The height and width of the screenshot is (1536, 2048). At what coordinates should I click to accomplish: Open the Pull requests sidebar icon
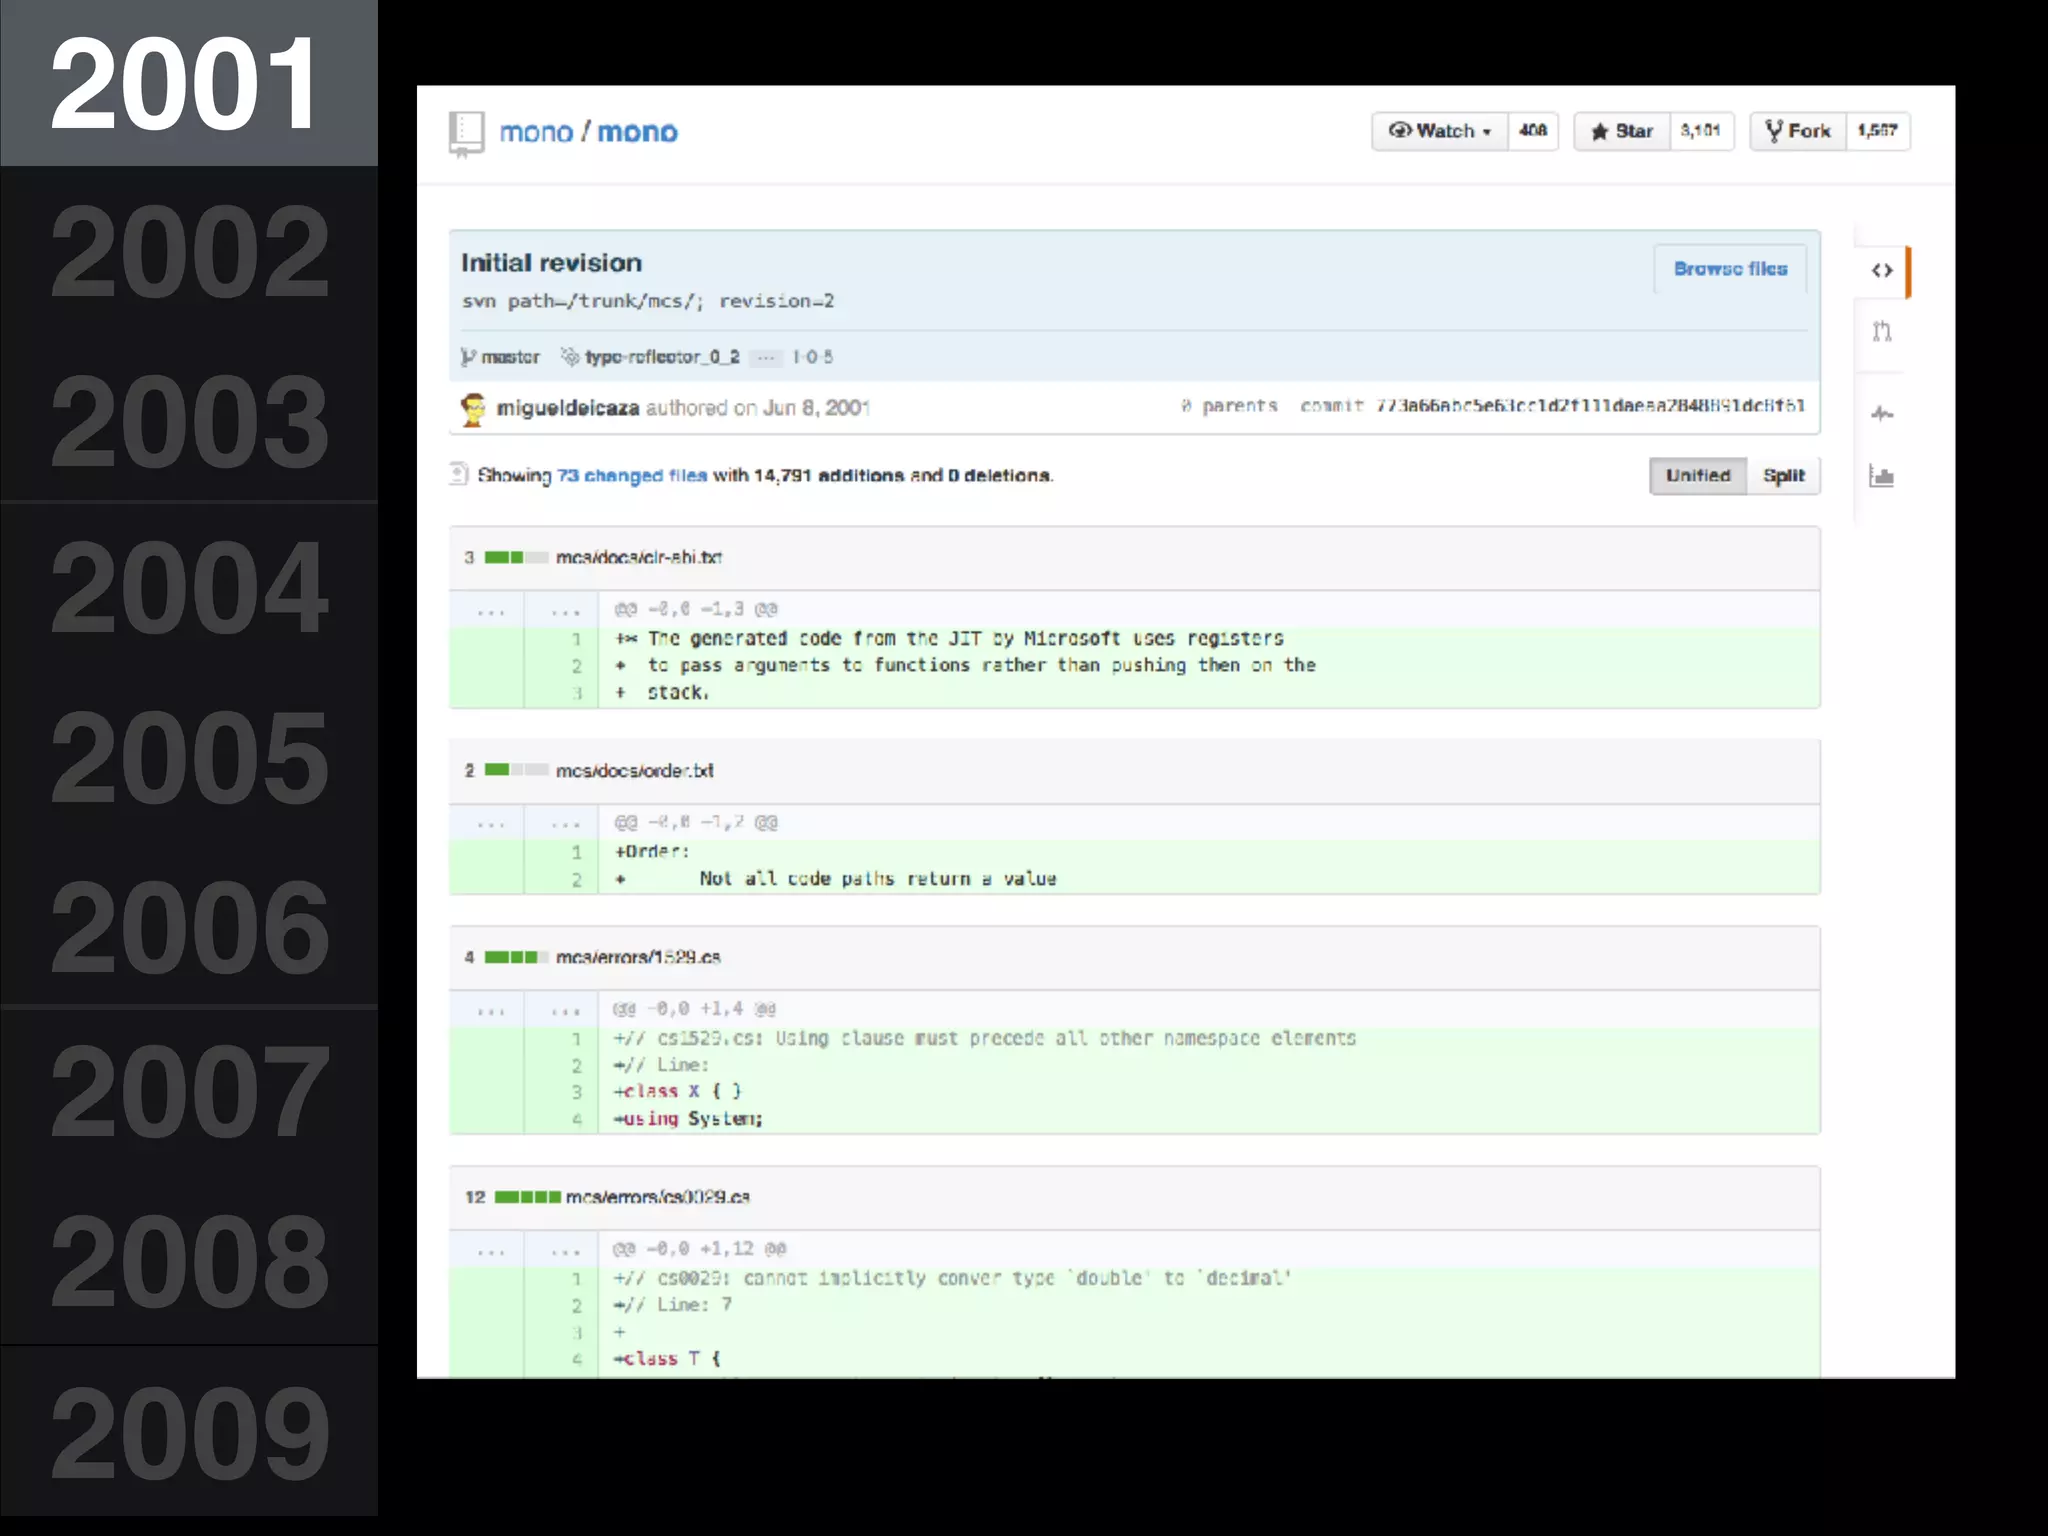coord(1881,332)
